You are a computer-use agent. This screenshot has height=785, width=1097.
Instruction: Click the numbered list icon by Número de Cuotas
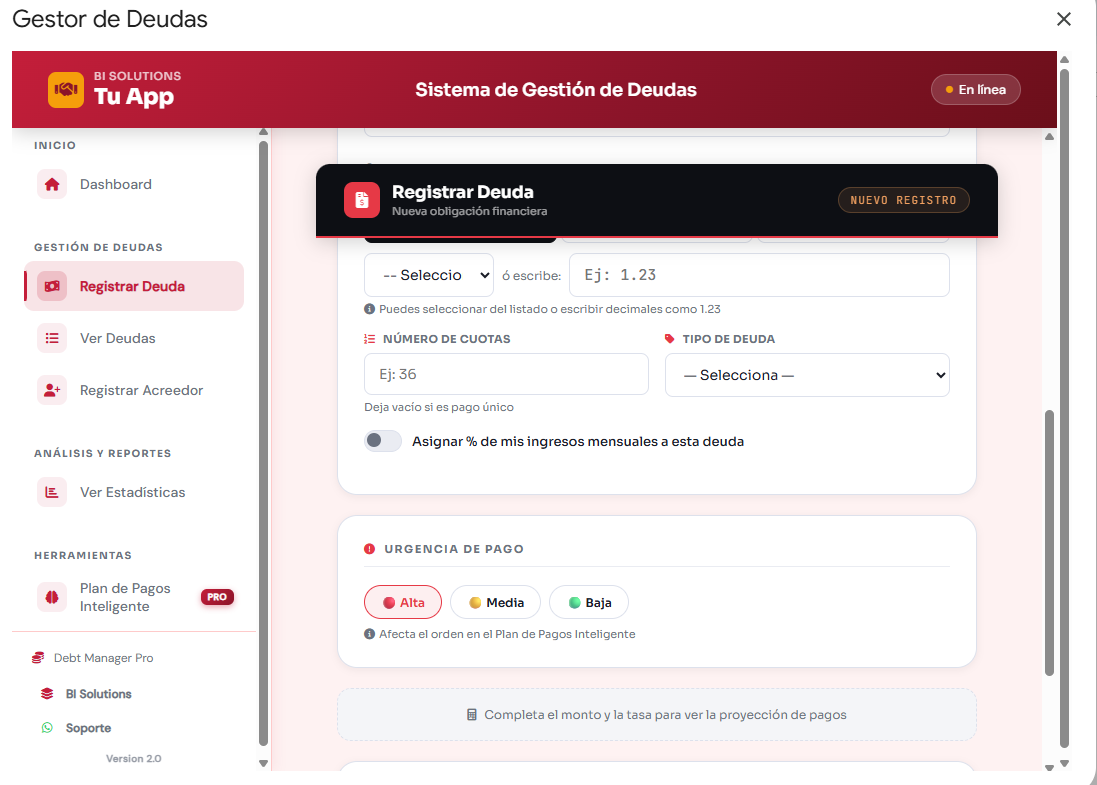click(369, 339)
